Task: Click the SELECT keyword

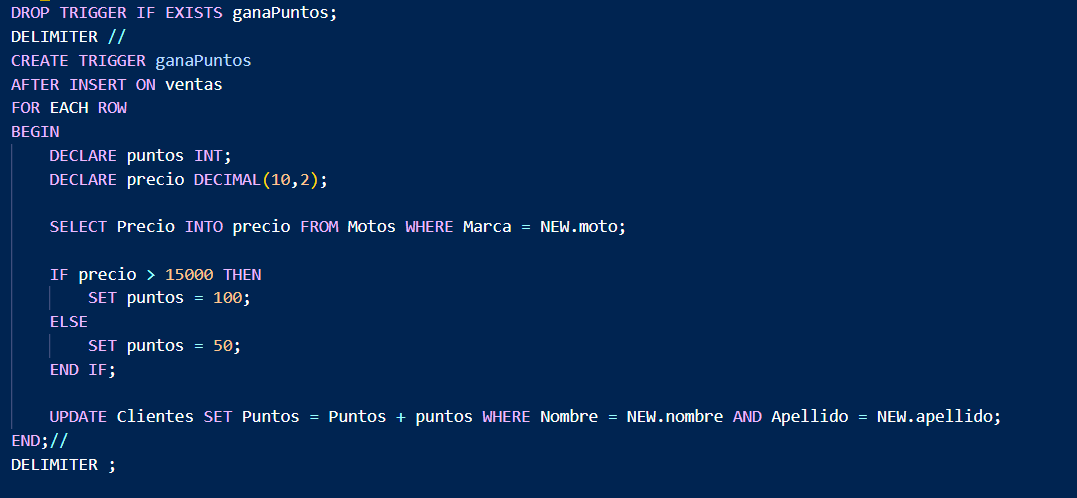Action: pos(78,227)
